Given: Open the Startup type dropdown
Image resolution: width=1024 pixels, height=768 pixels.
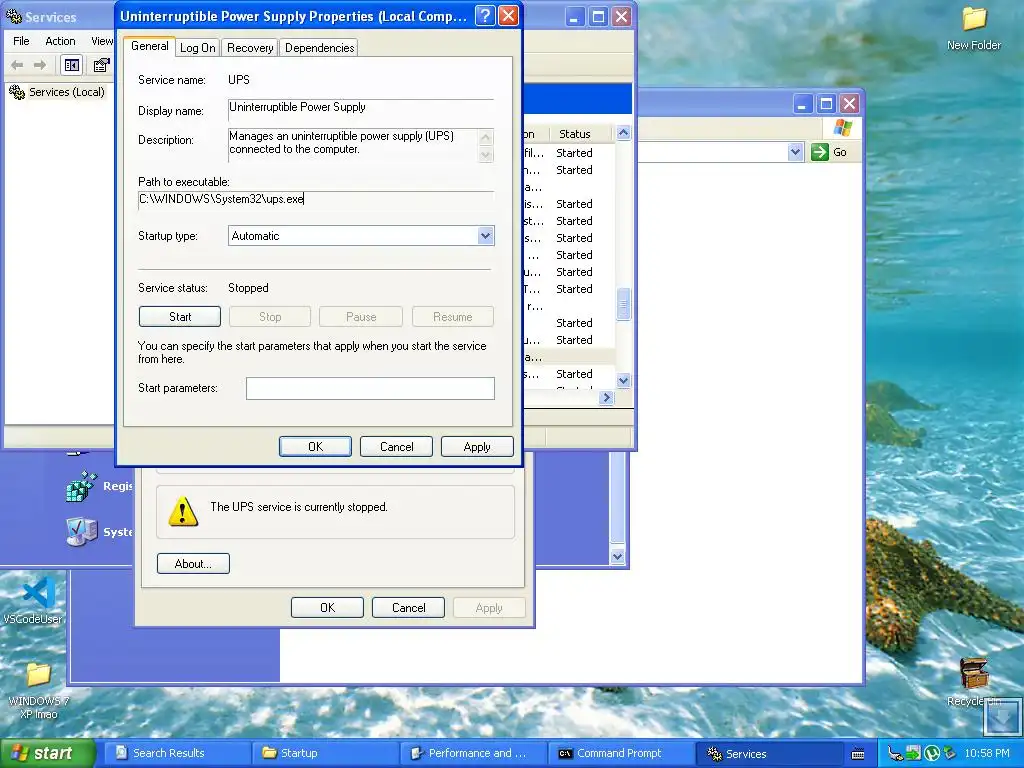Looking at the screenshot, I should click(x=485, y=236).
